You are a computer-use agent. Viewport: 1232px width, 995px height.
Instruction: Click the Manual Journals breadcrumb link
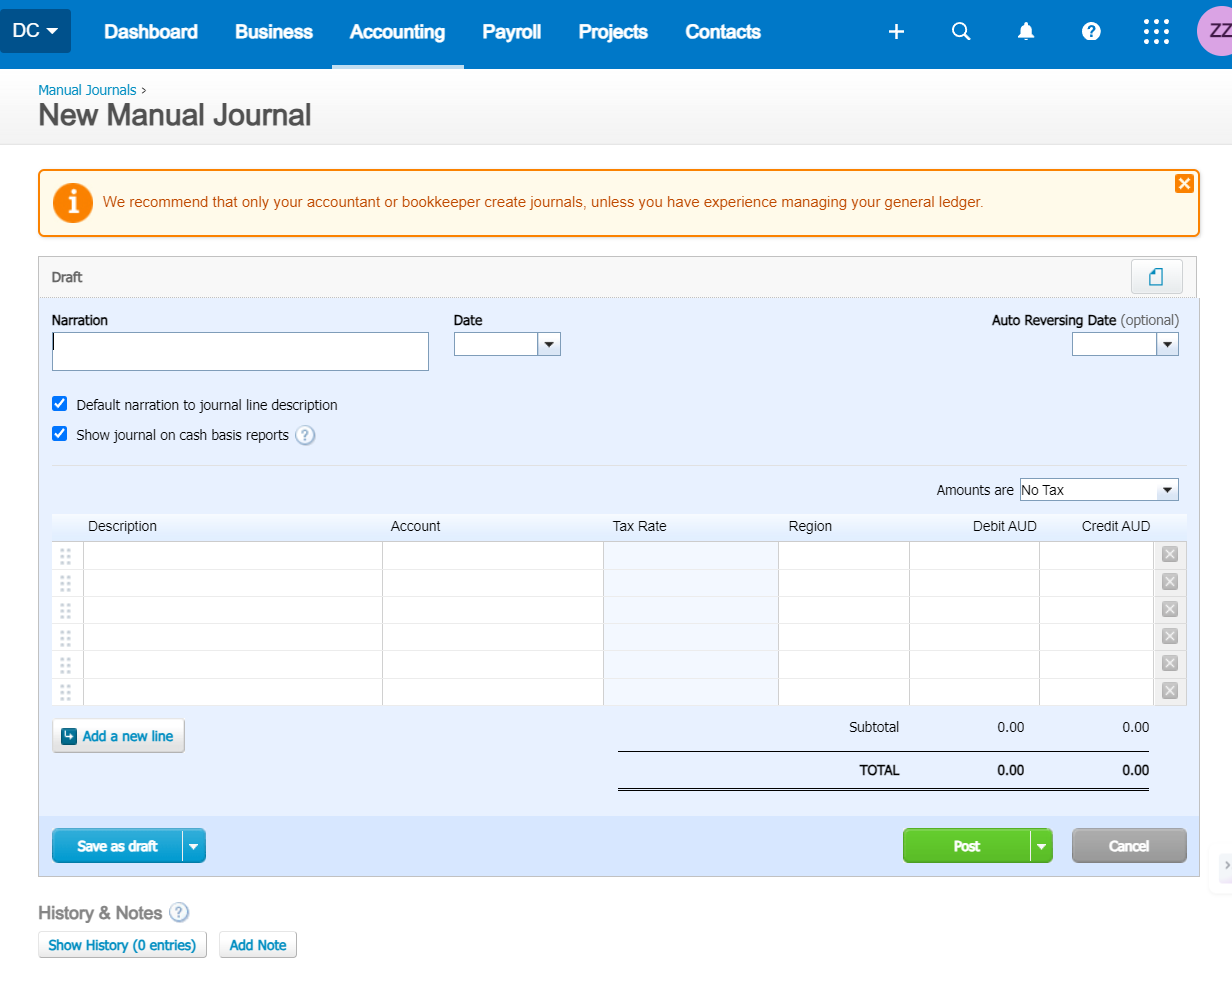pos(87,90)
